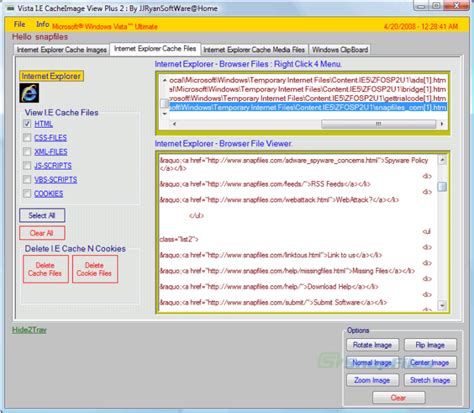Click the WebAttack code line

[279, 200]
